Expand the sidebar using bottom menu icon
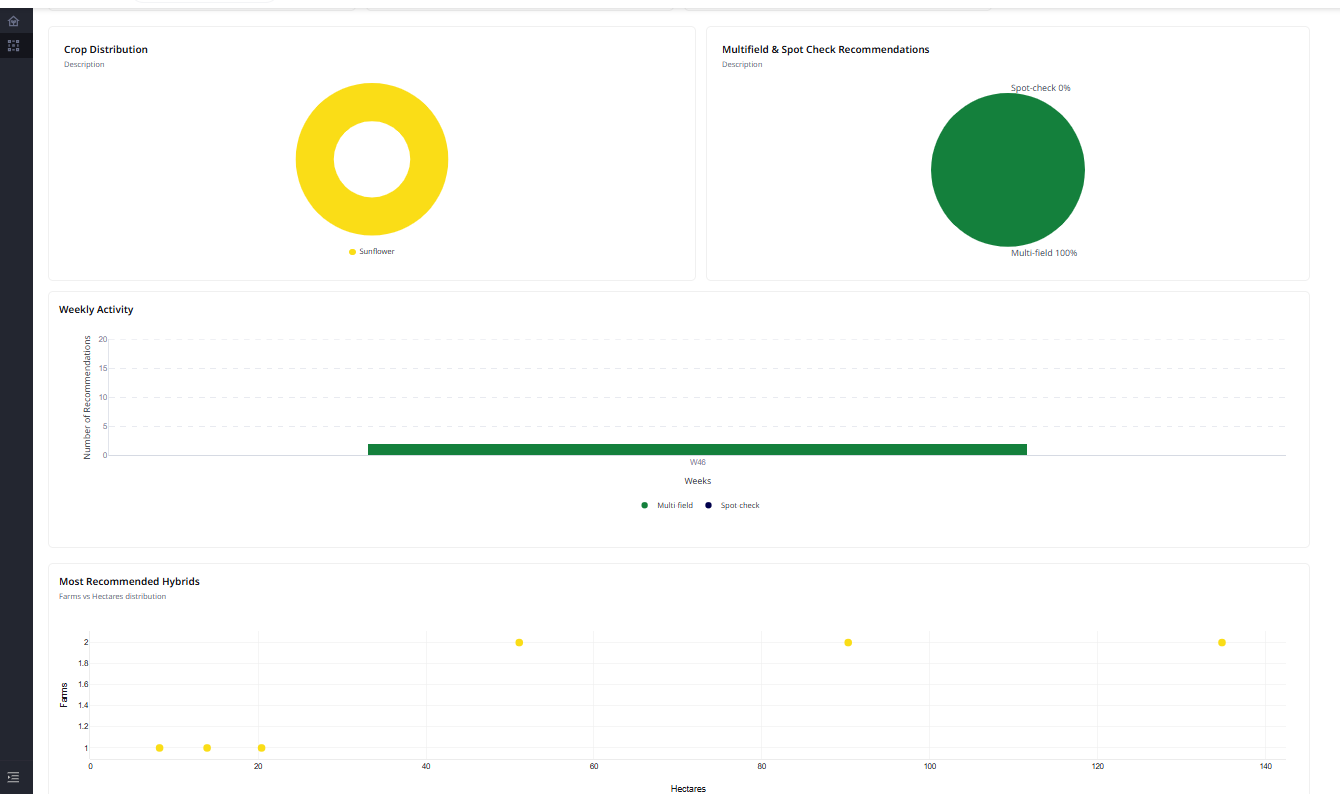The height and width of the screenshot is (794, 1340). [x=13, y=777]
